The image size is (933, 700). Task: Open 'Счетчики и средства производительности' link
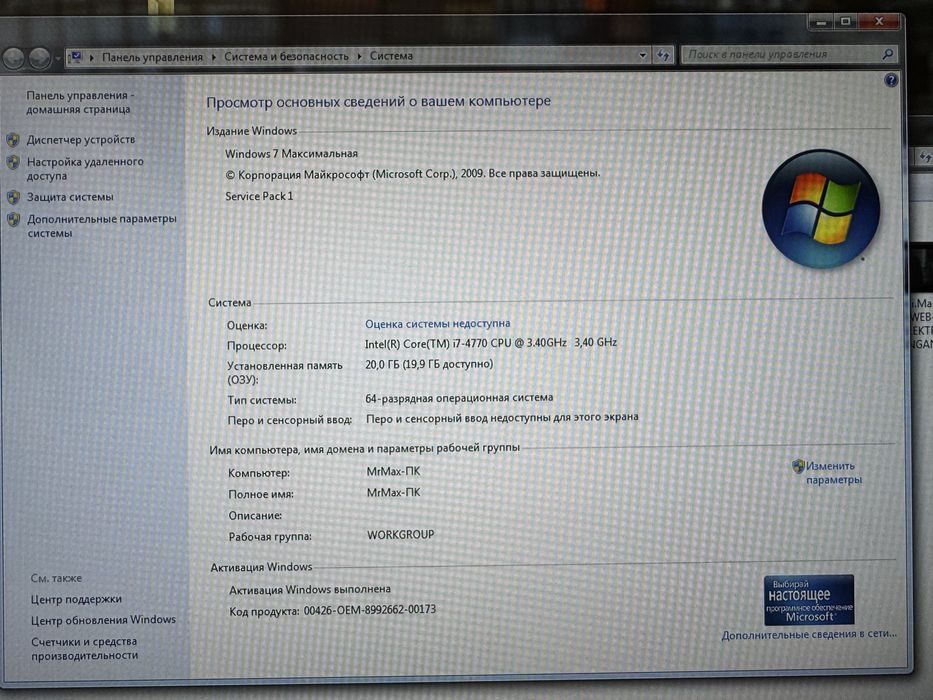pyautogui.click(x=84, y=648)
